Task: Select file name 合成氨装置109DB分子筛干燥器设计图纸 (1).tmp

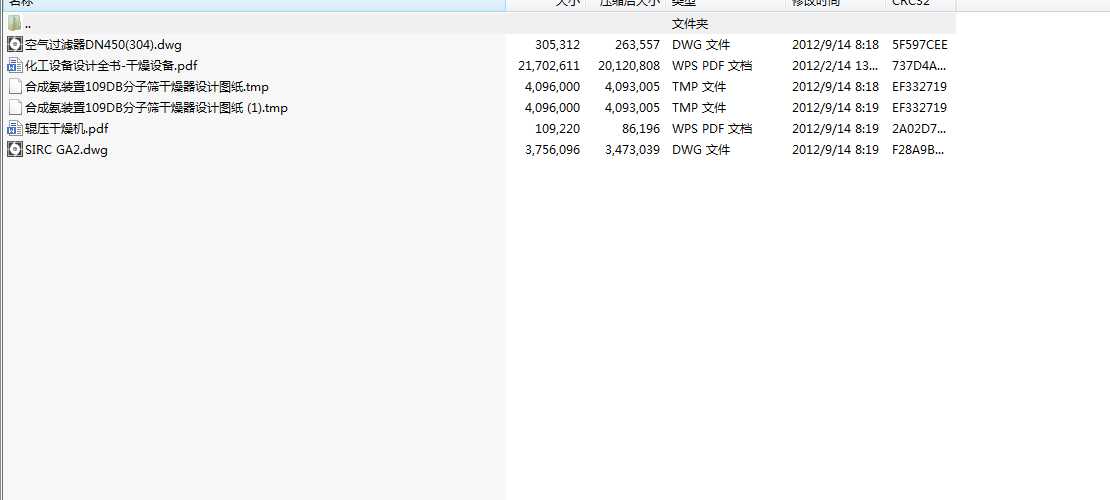Action: point(156,108)
